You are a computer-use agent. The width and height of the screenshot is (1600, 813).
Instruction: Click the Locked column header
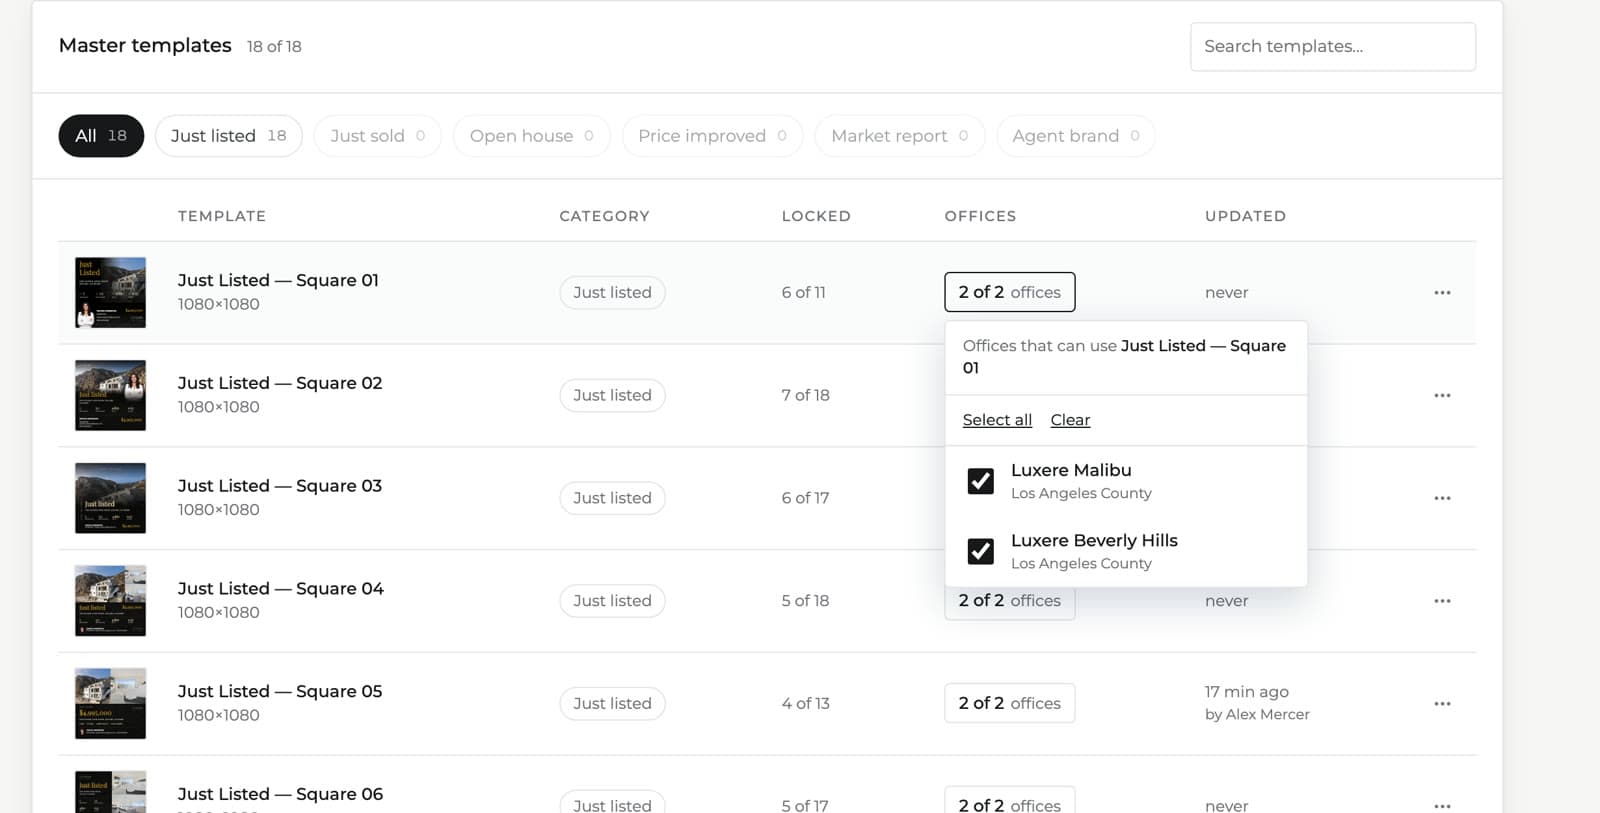pos(816,216)
